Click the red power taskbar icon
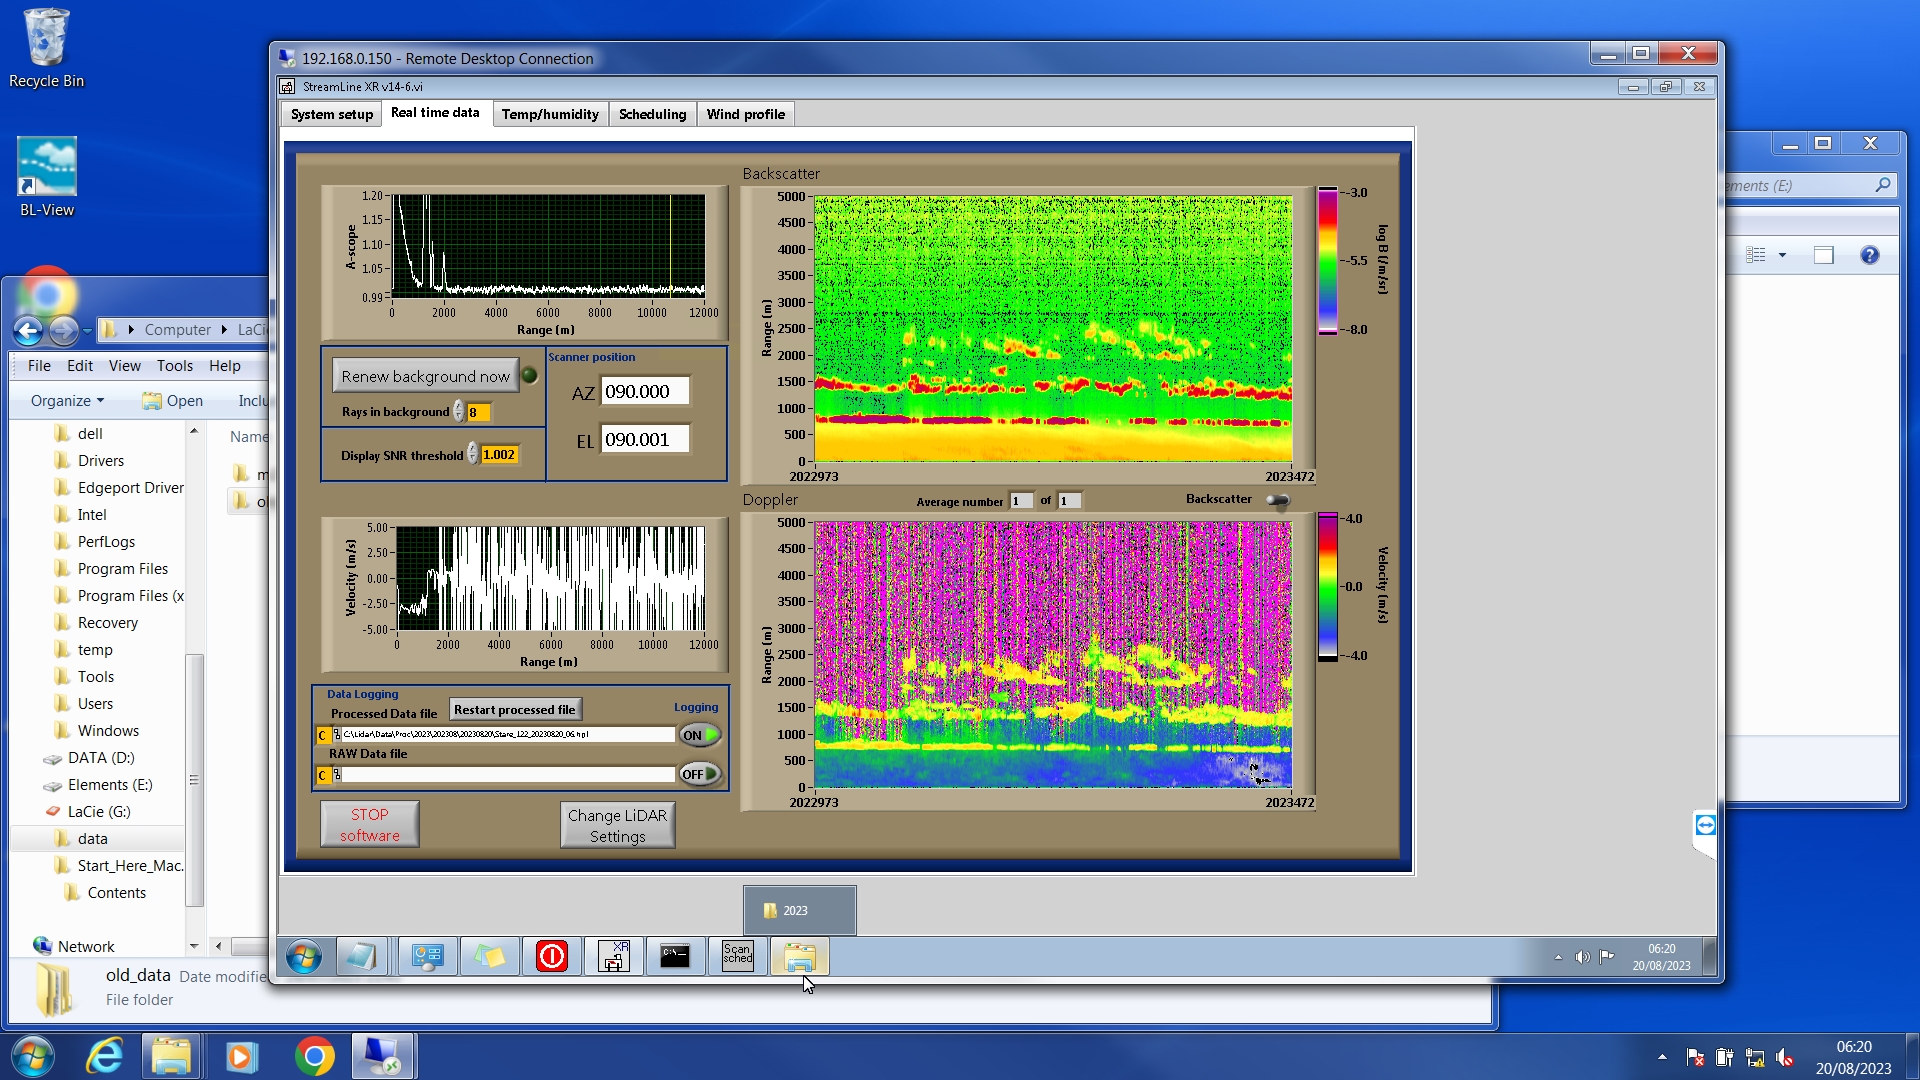Image resolution: width=1920 pixels, height=1080 pixels. [551, 956]
